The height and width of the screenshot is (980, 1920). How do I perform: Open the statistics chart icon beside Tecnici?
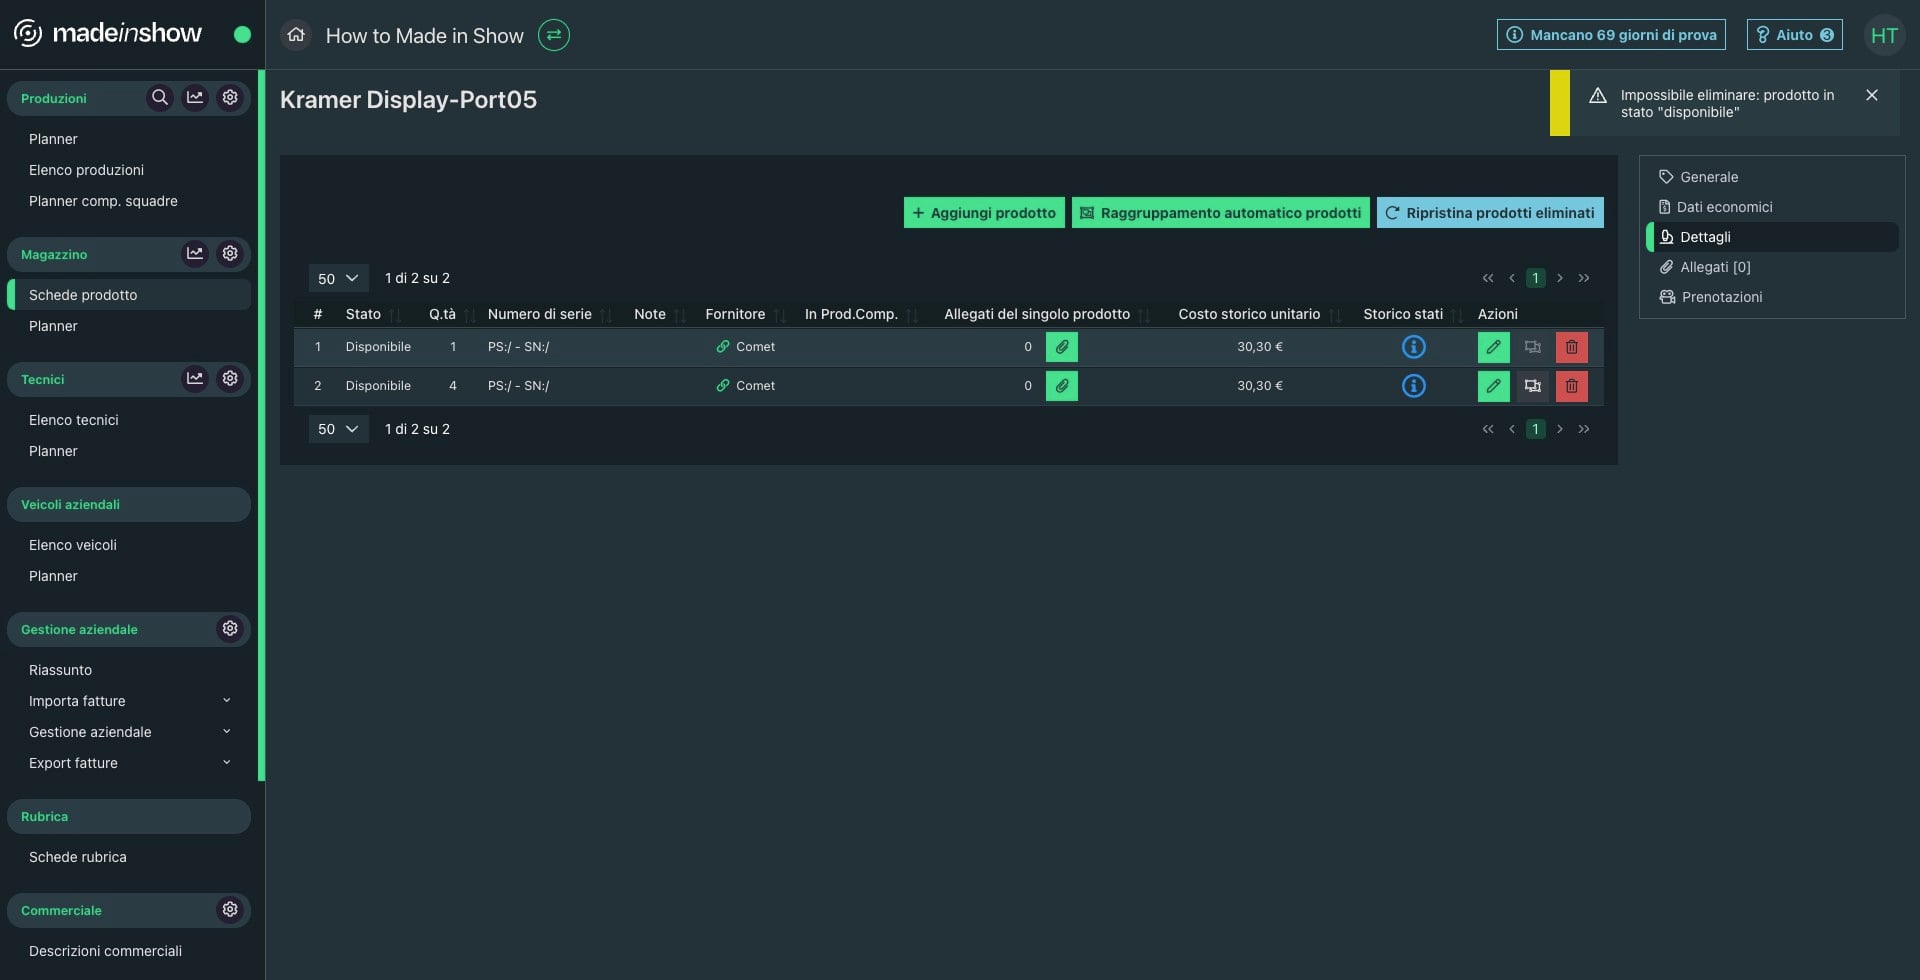[x=195, y=379]
